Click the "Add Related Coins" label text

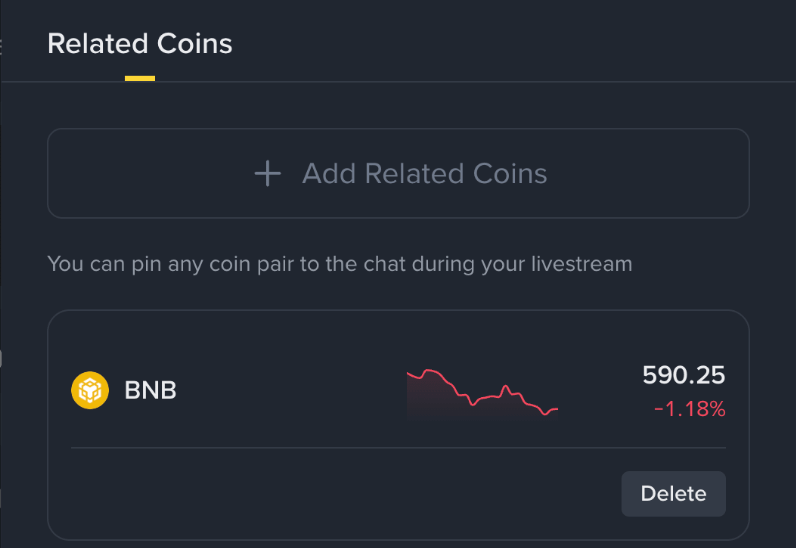(x=424, y=174)
